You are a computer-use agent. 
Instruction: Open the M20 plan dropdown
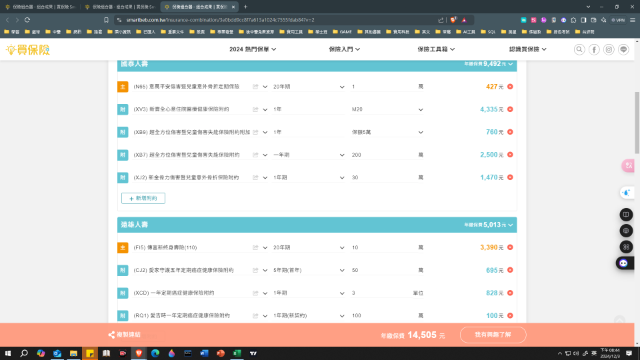[387, 109]
